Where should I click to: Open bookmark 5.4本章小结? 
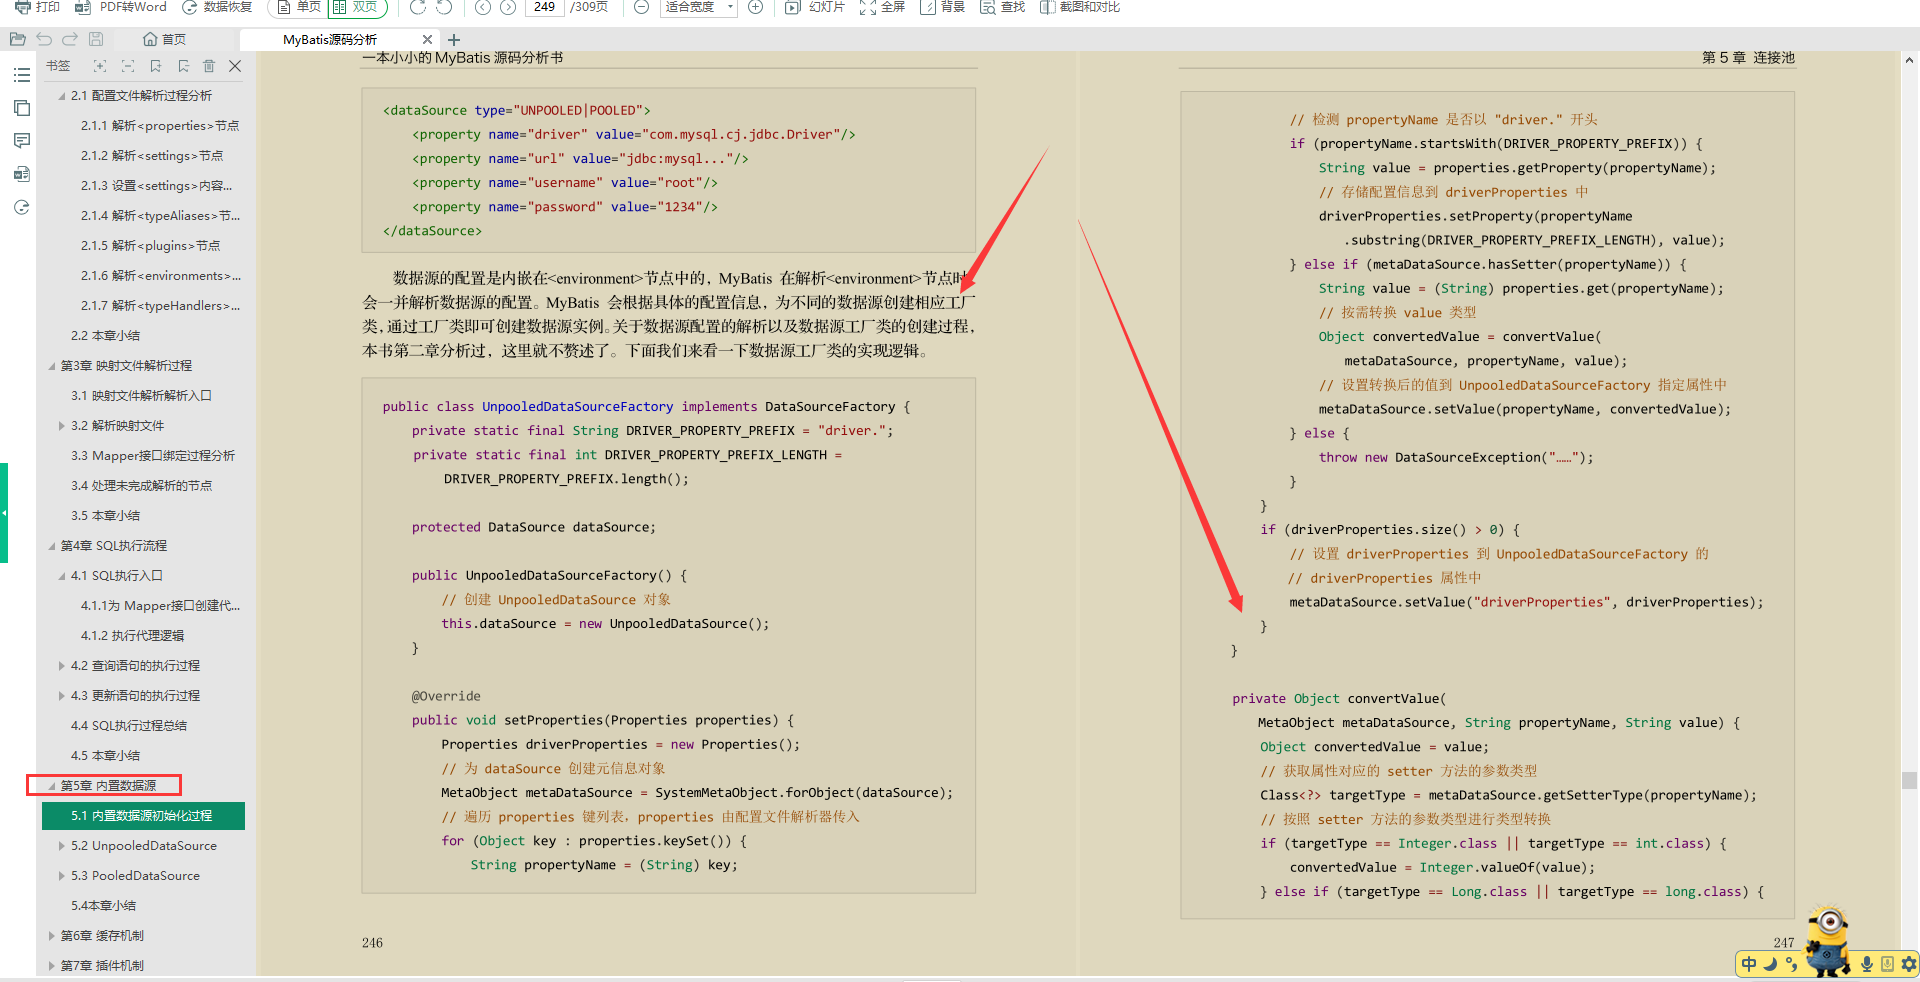point(103,906)
